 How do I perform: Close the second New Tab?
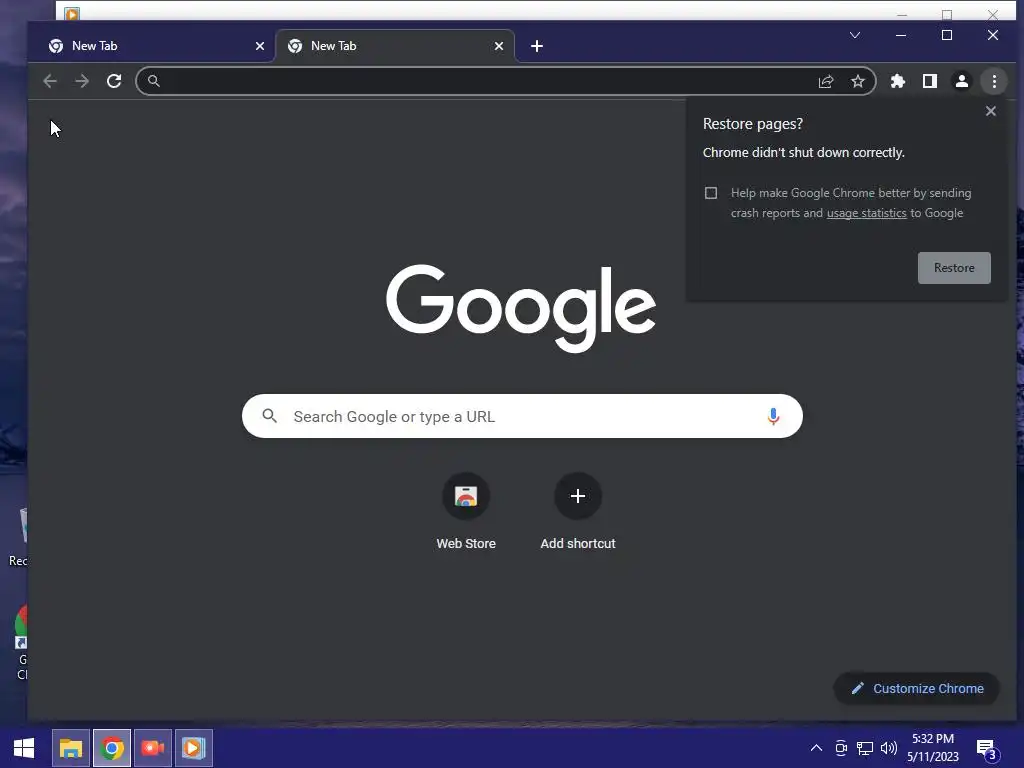coord(499,46)
